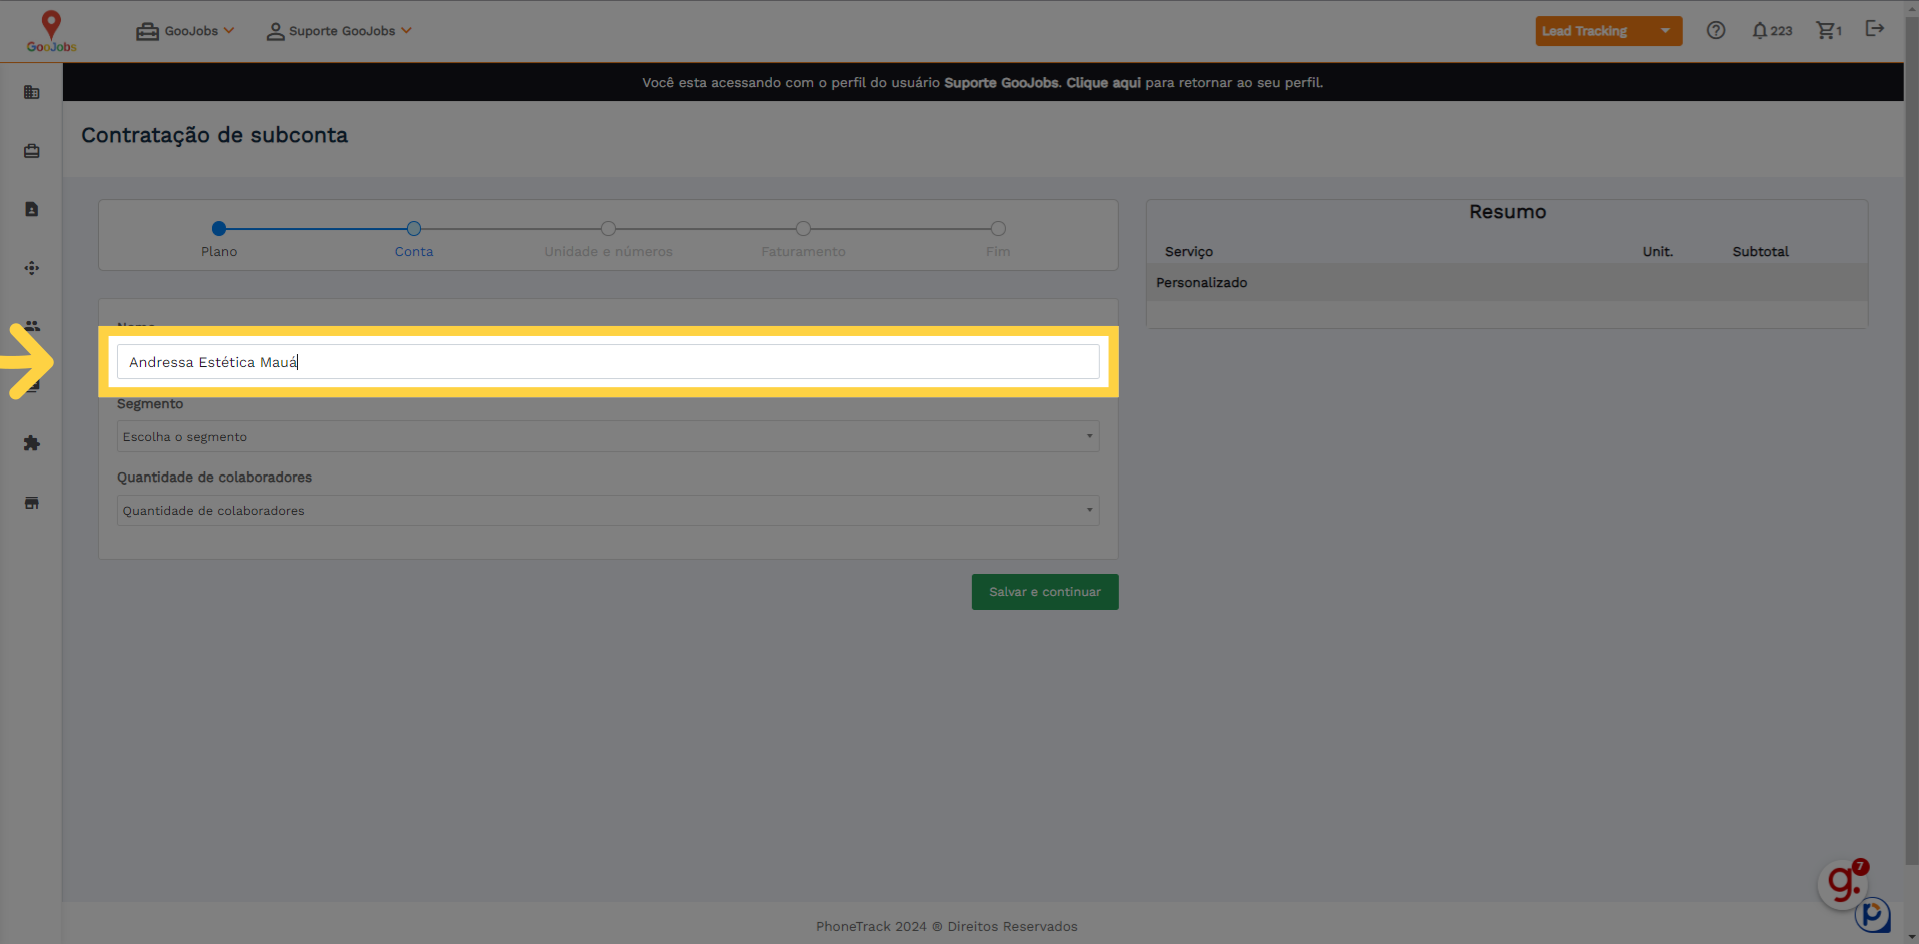The width and height of the screenshot is (1919, 944).
Task: Select the Unidade e números step
Action: (608, 239)
